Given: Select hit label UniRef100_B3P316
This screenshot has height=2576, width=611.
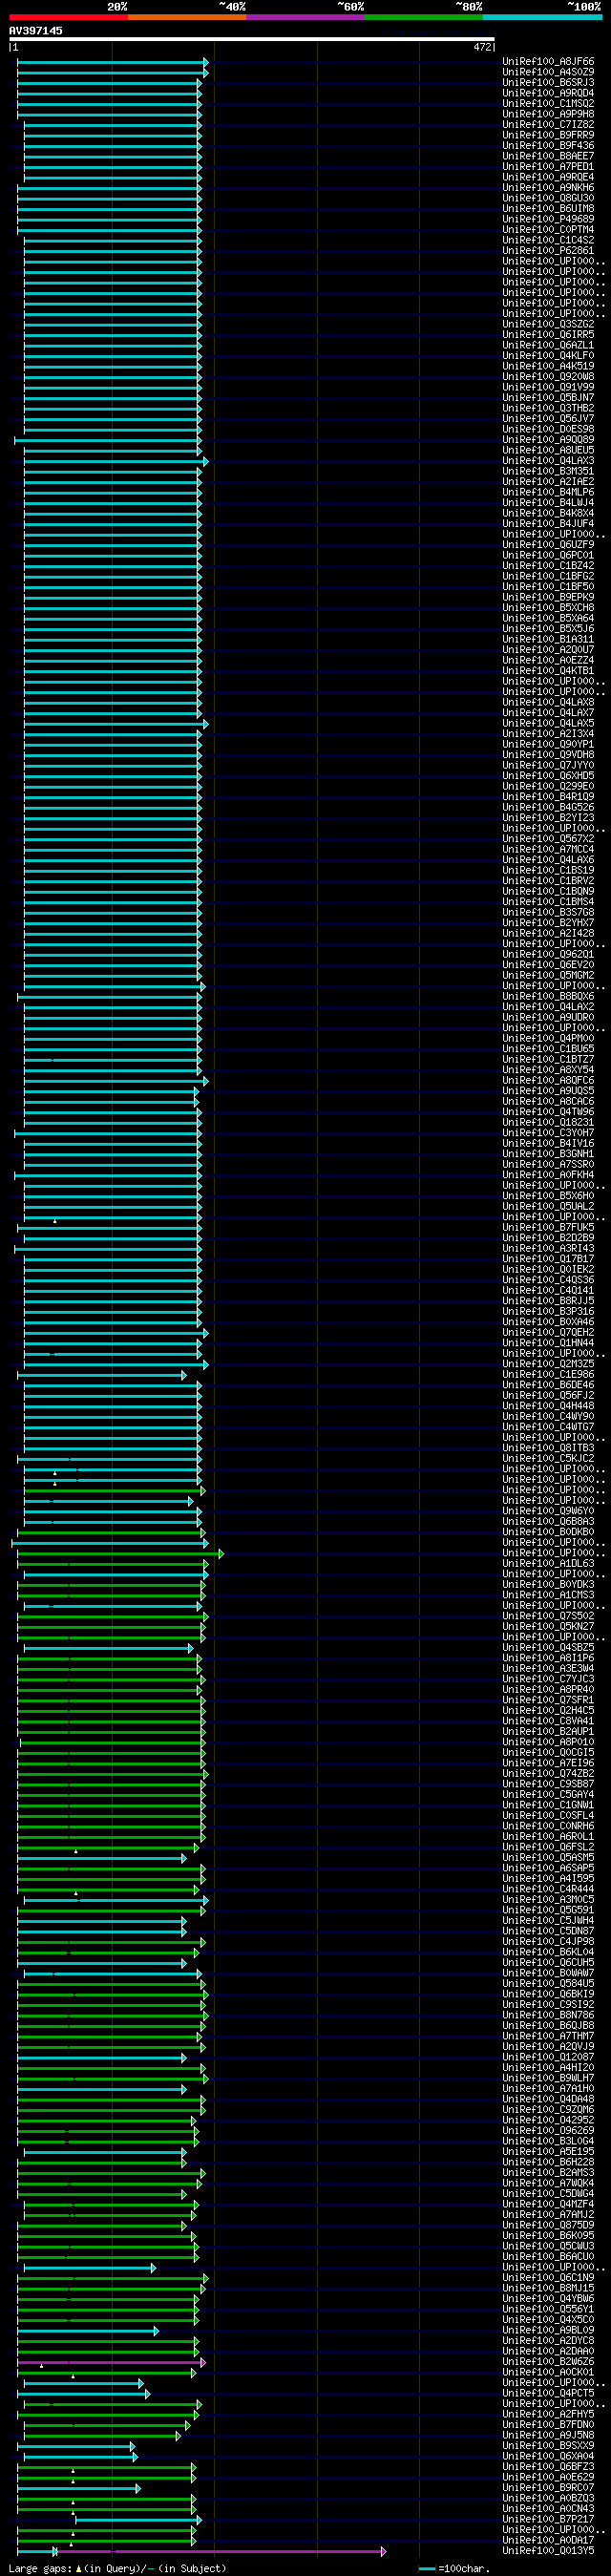Looking at the screenshot, I should tap(548, 1311).
